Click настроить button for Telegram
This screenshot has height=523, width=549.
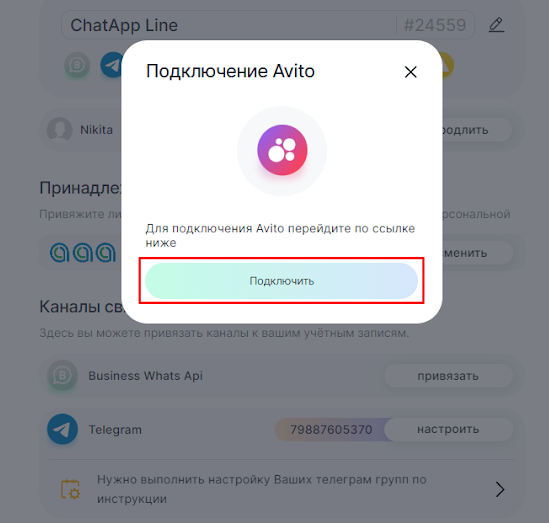point(448,429)
